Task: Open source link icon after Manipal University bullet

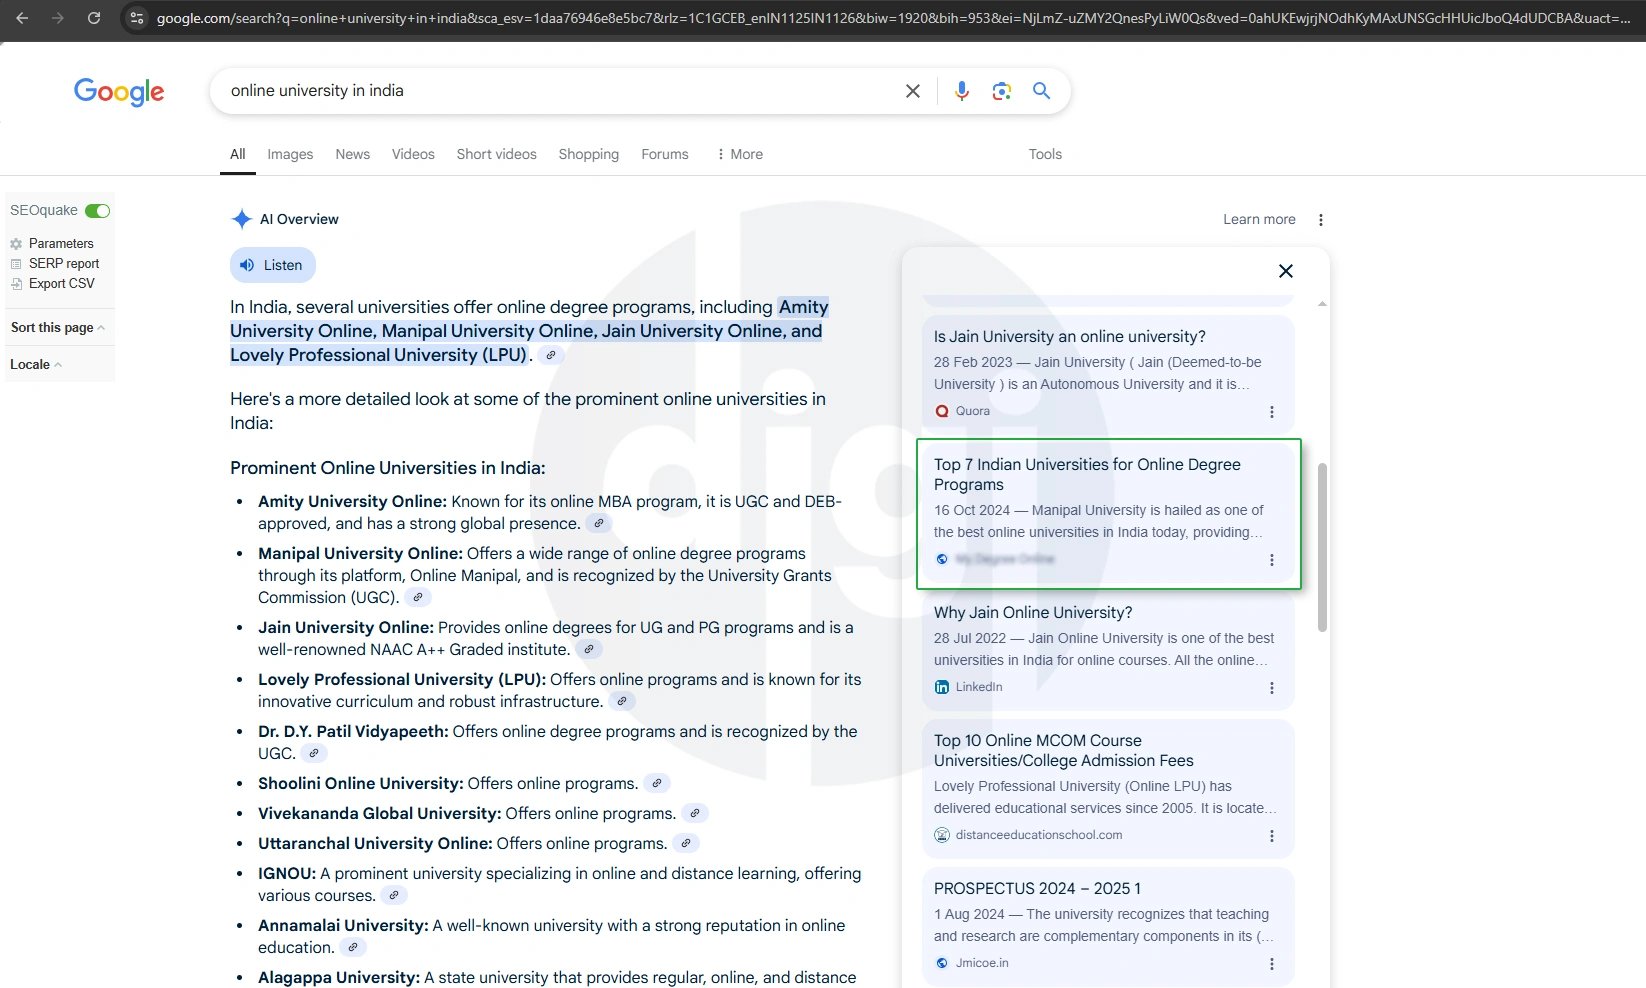Action: [418, 597]
